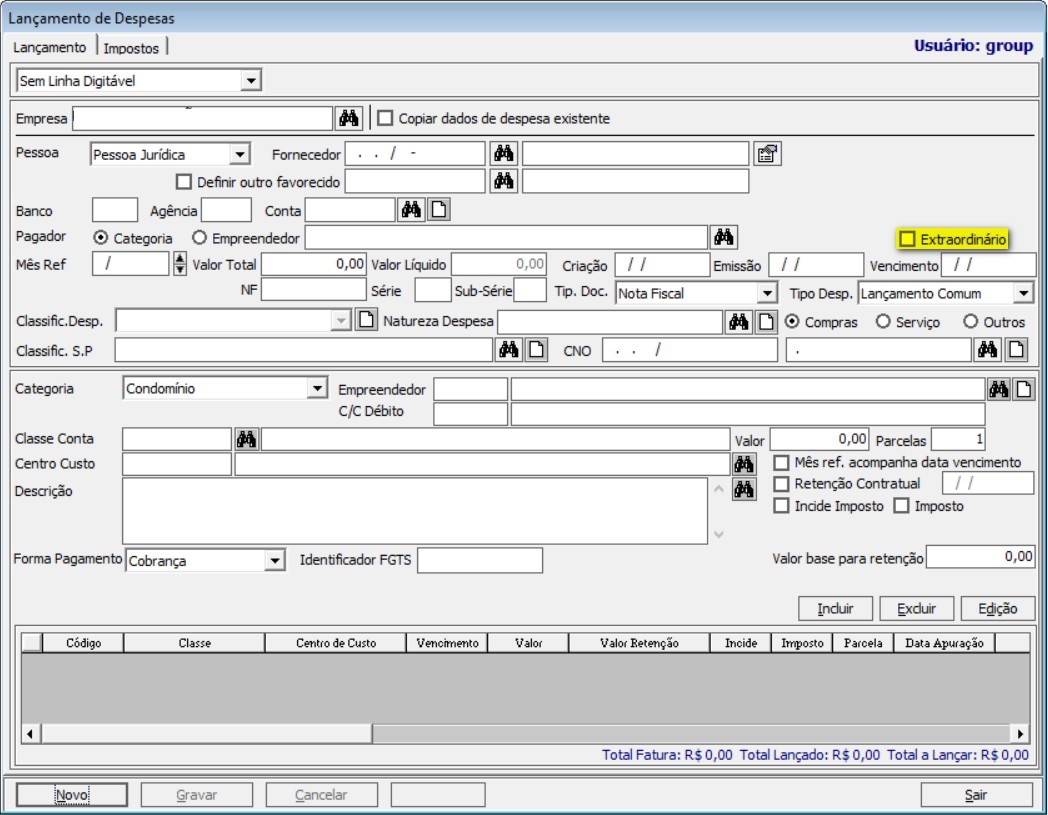Add new Classific.Desp. using page icon
1048x815 pixels.
tap(366, 320)
